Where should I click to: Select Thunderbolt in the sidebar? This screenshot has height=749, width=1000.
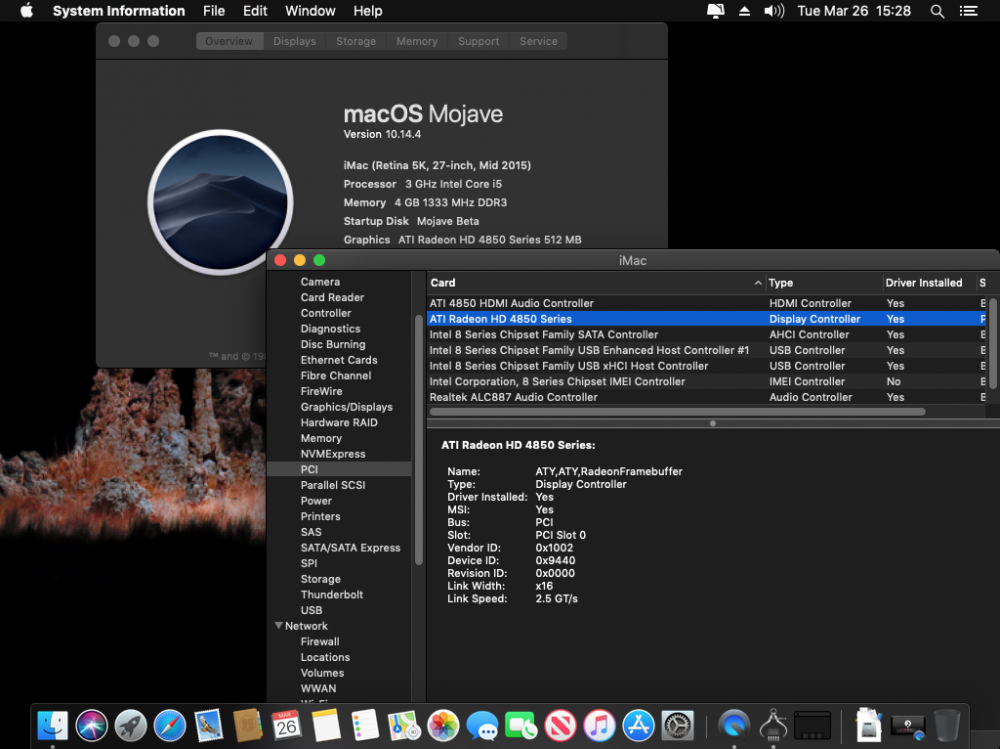(x=332, y=595)
